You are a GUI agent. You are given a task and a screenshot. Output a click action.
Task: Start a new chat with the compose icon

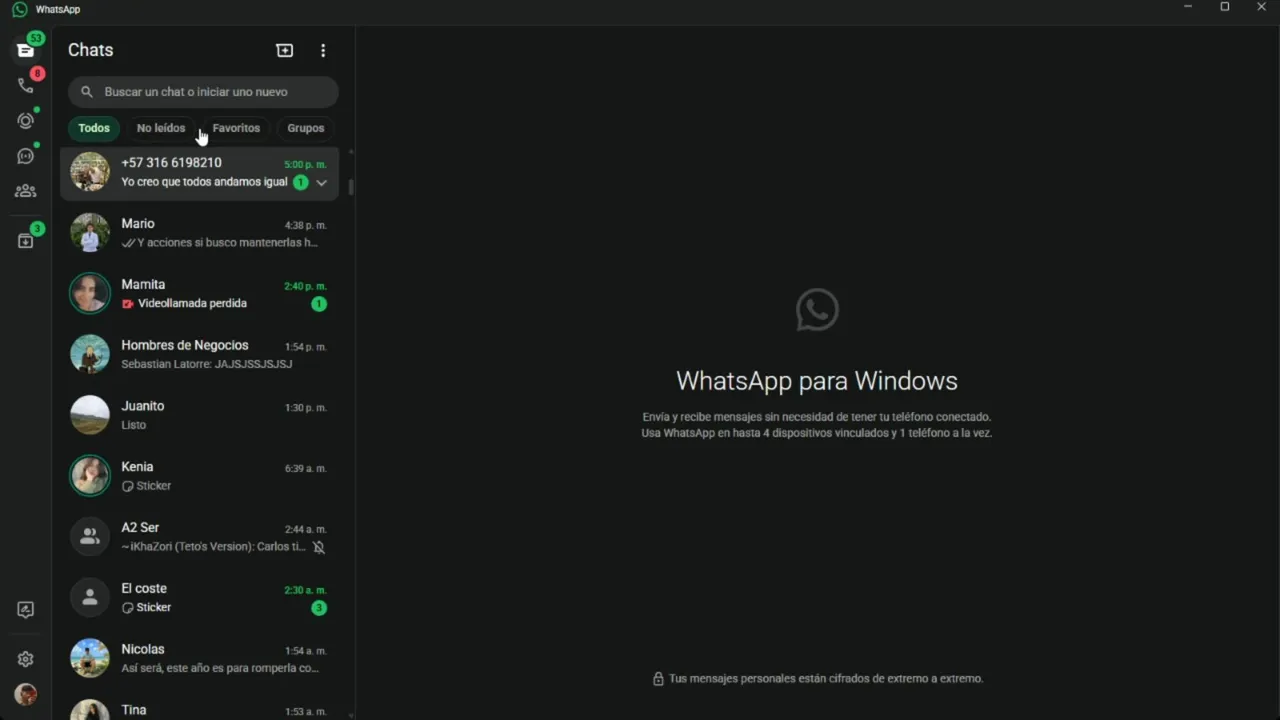coord(285,50)
